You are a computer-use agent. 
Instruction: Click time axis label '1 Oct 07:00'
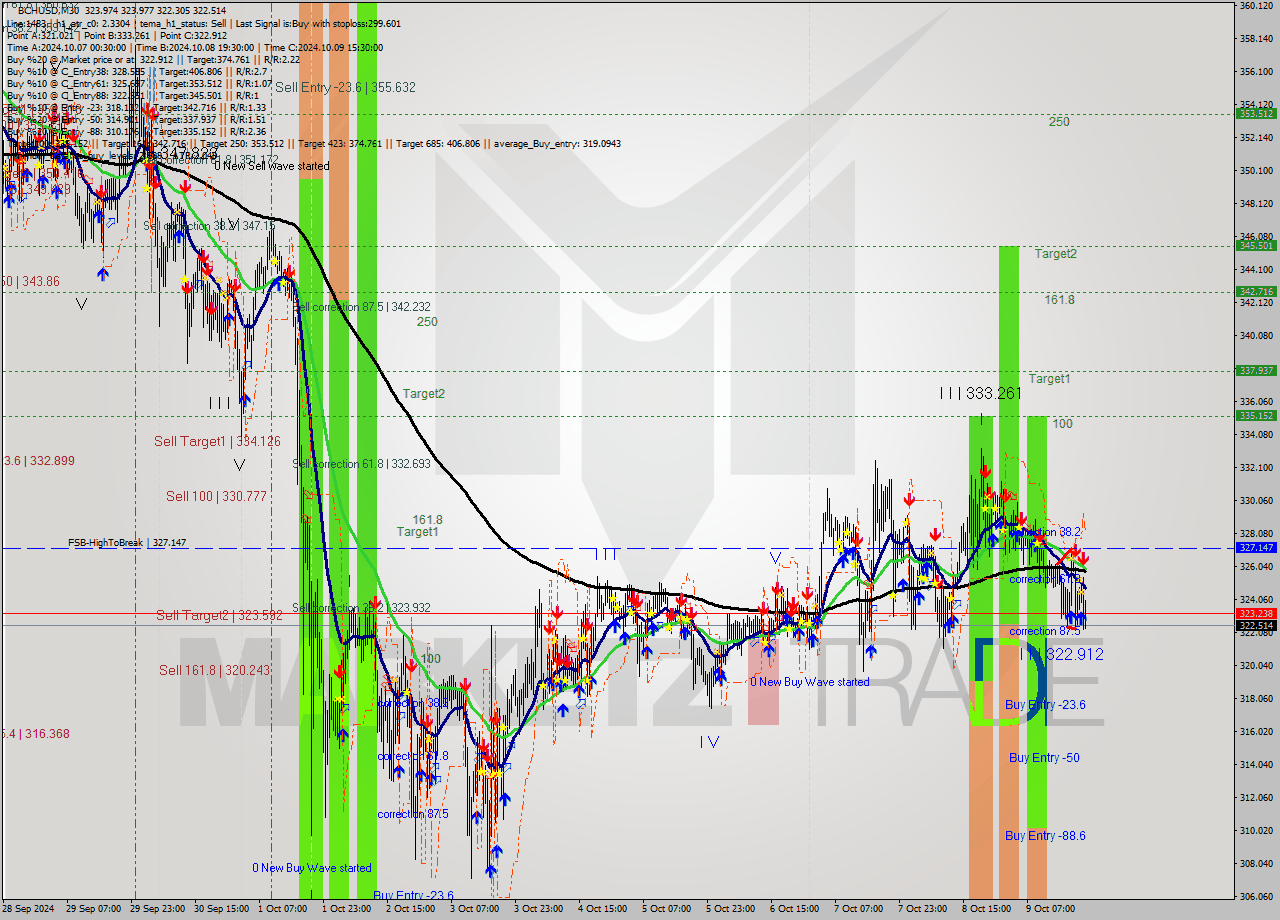tap(284, 909)
